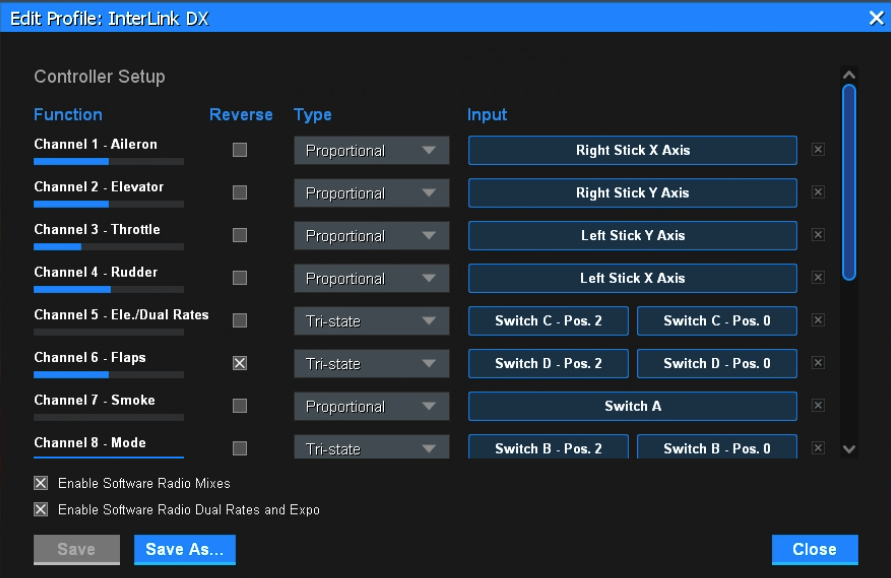Image resolution: width=891 pixels, height=578 pixels.
Task: Click the vertical scrollbar thumb
Action: pyautogui.click(x=849, y=182)
